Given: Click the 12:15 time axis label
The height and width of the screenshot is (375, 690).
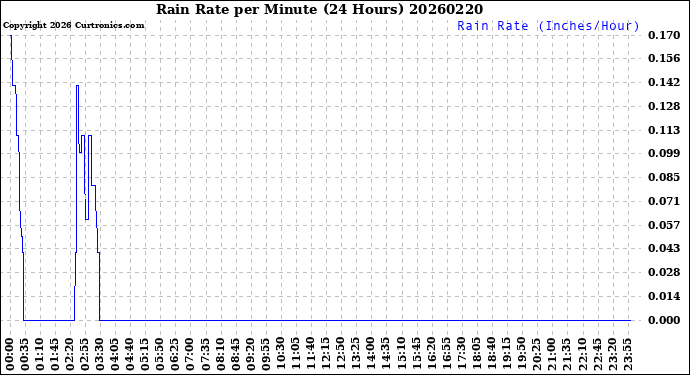Looking at the screenshot, I should 326,355.
